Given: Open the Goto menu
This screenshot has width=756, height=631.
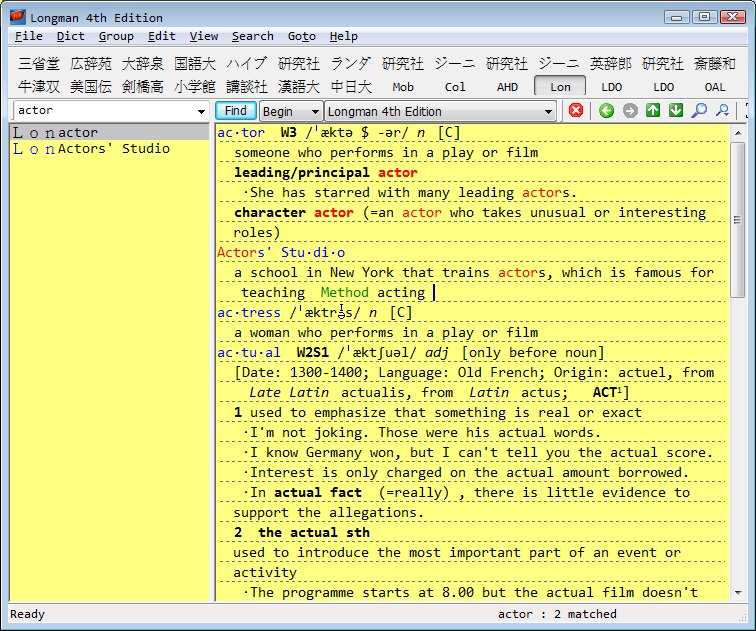Looking at the screenshot, I should [x=302, y=36].
